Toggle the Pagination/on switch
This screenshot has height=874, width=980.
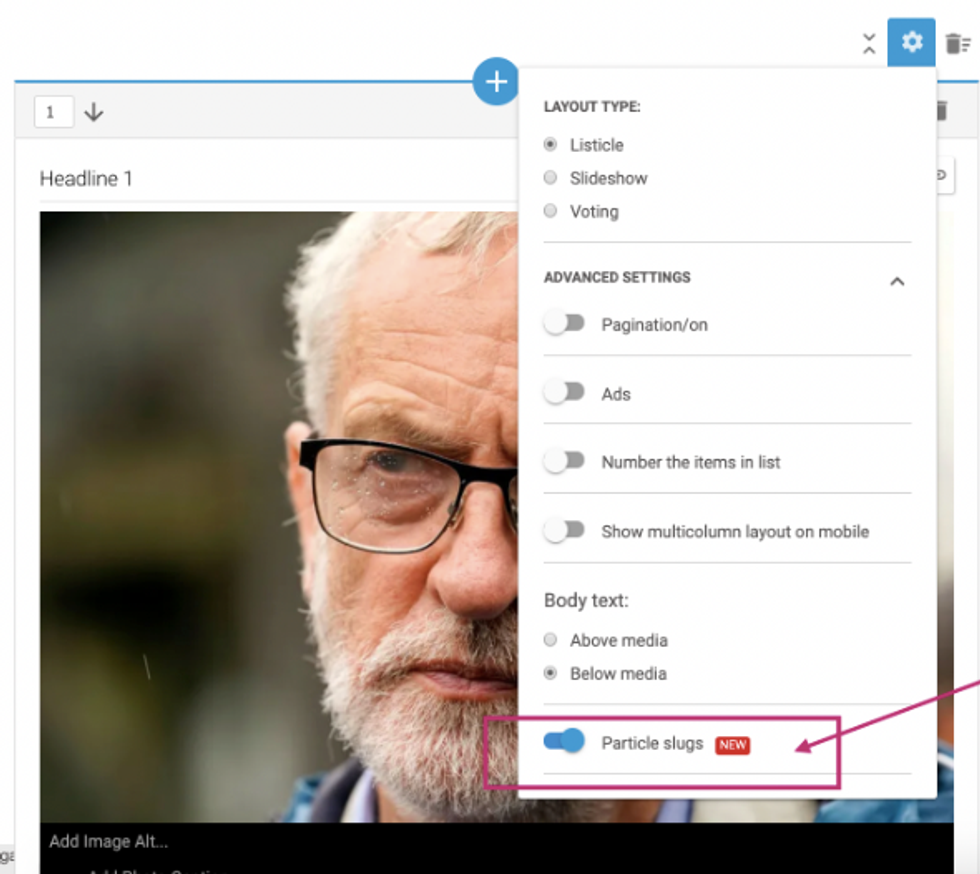point(565,324)
